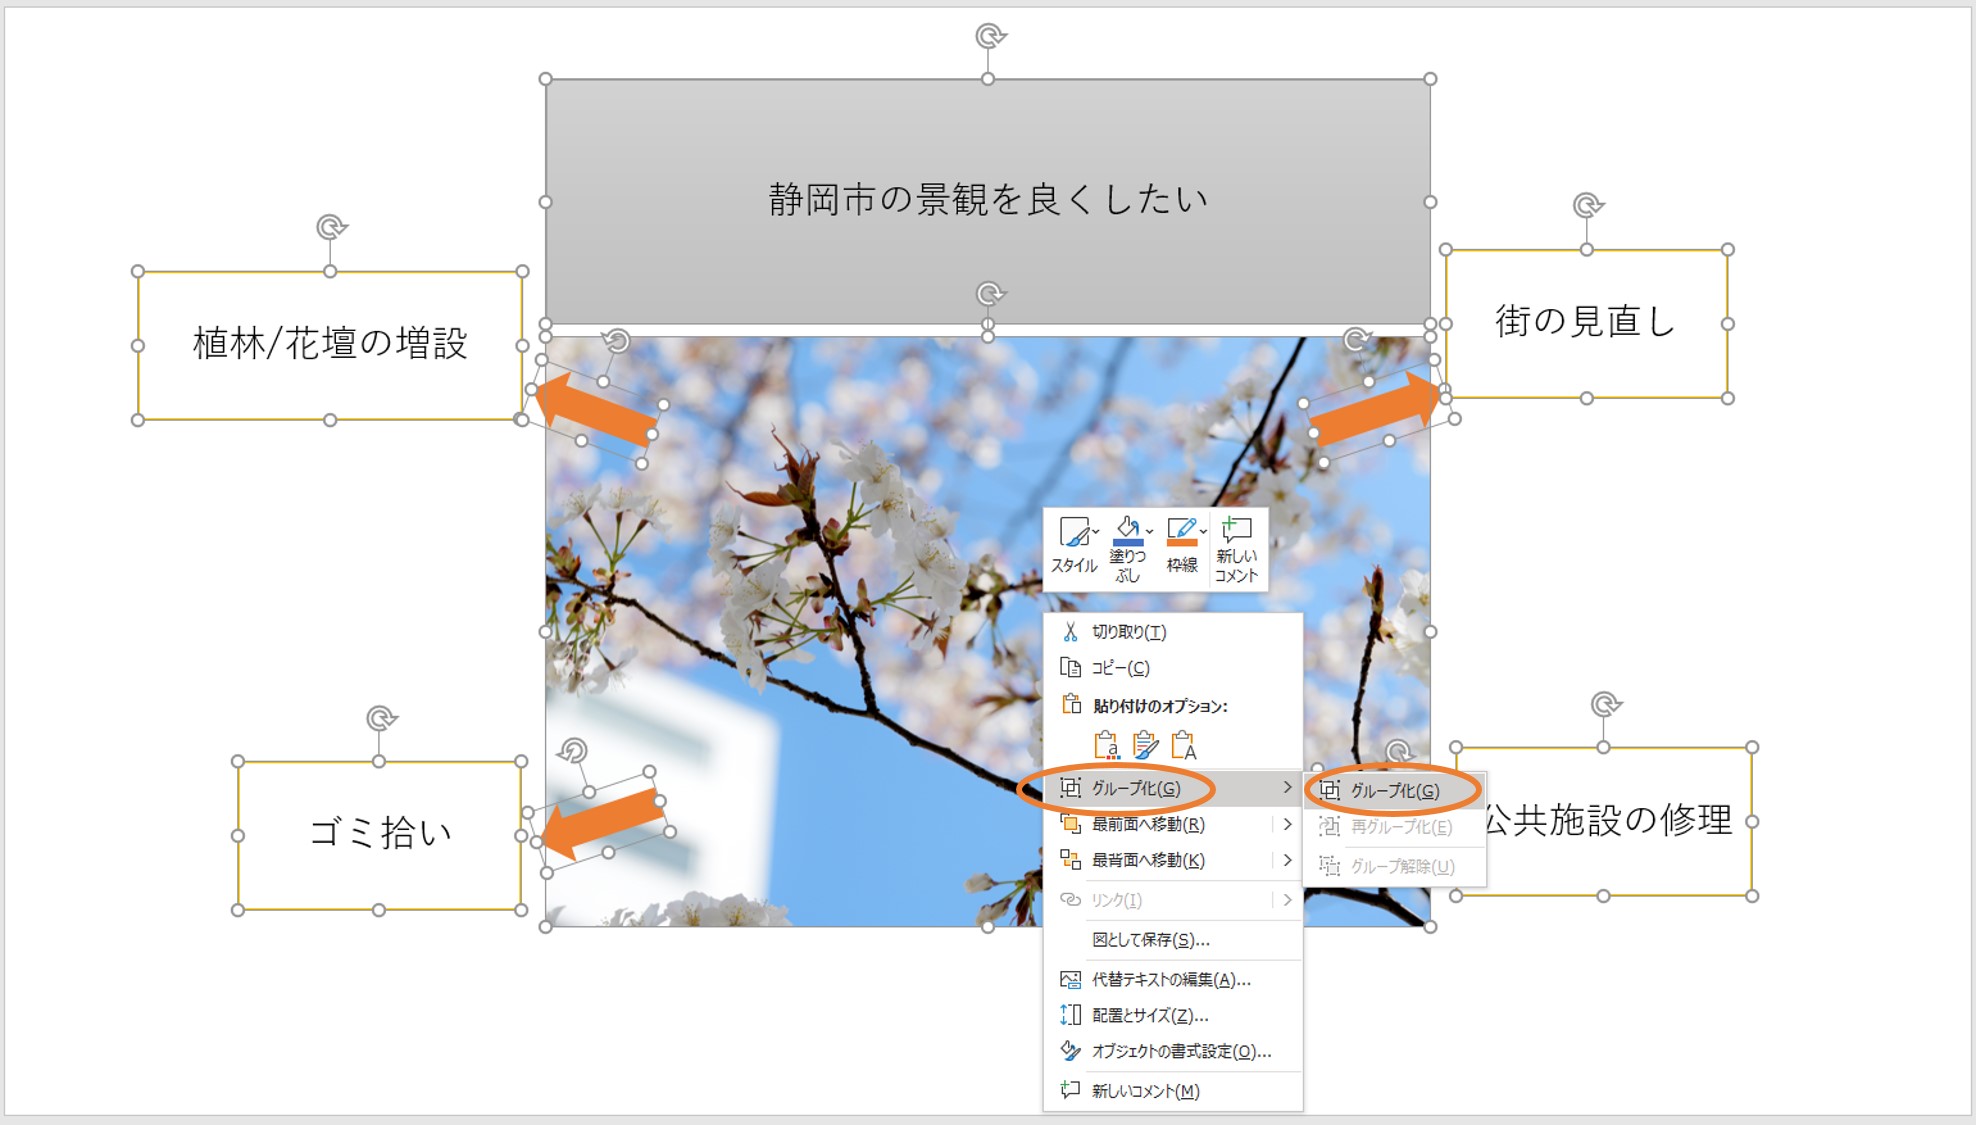
Task: Open 配置とサイズ(Z)... from context menu
Action: (x=1172, y=1016)
